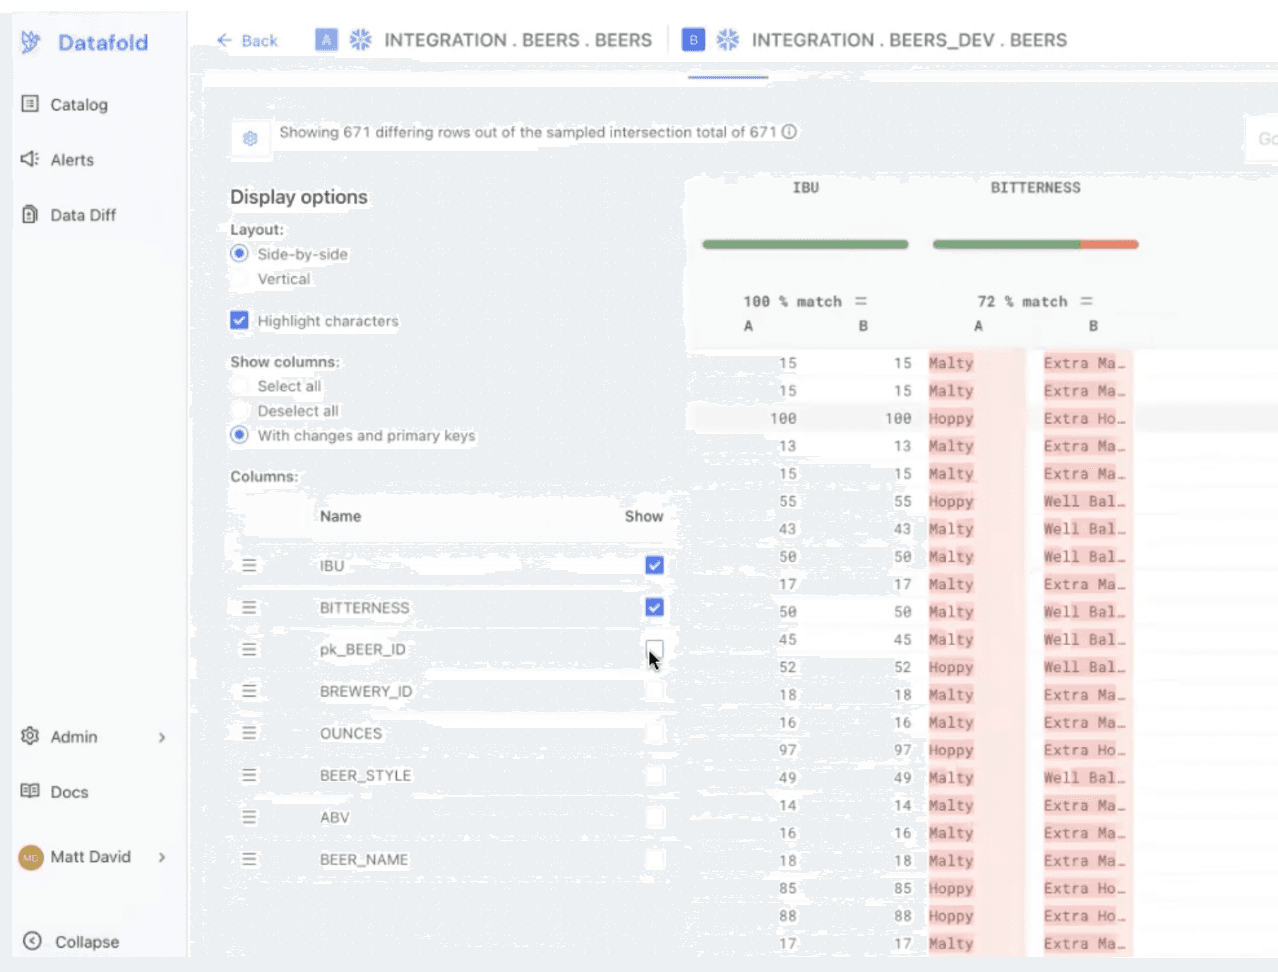Uncheck the BITTERNESS Show checkbox

coord(654,607)
